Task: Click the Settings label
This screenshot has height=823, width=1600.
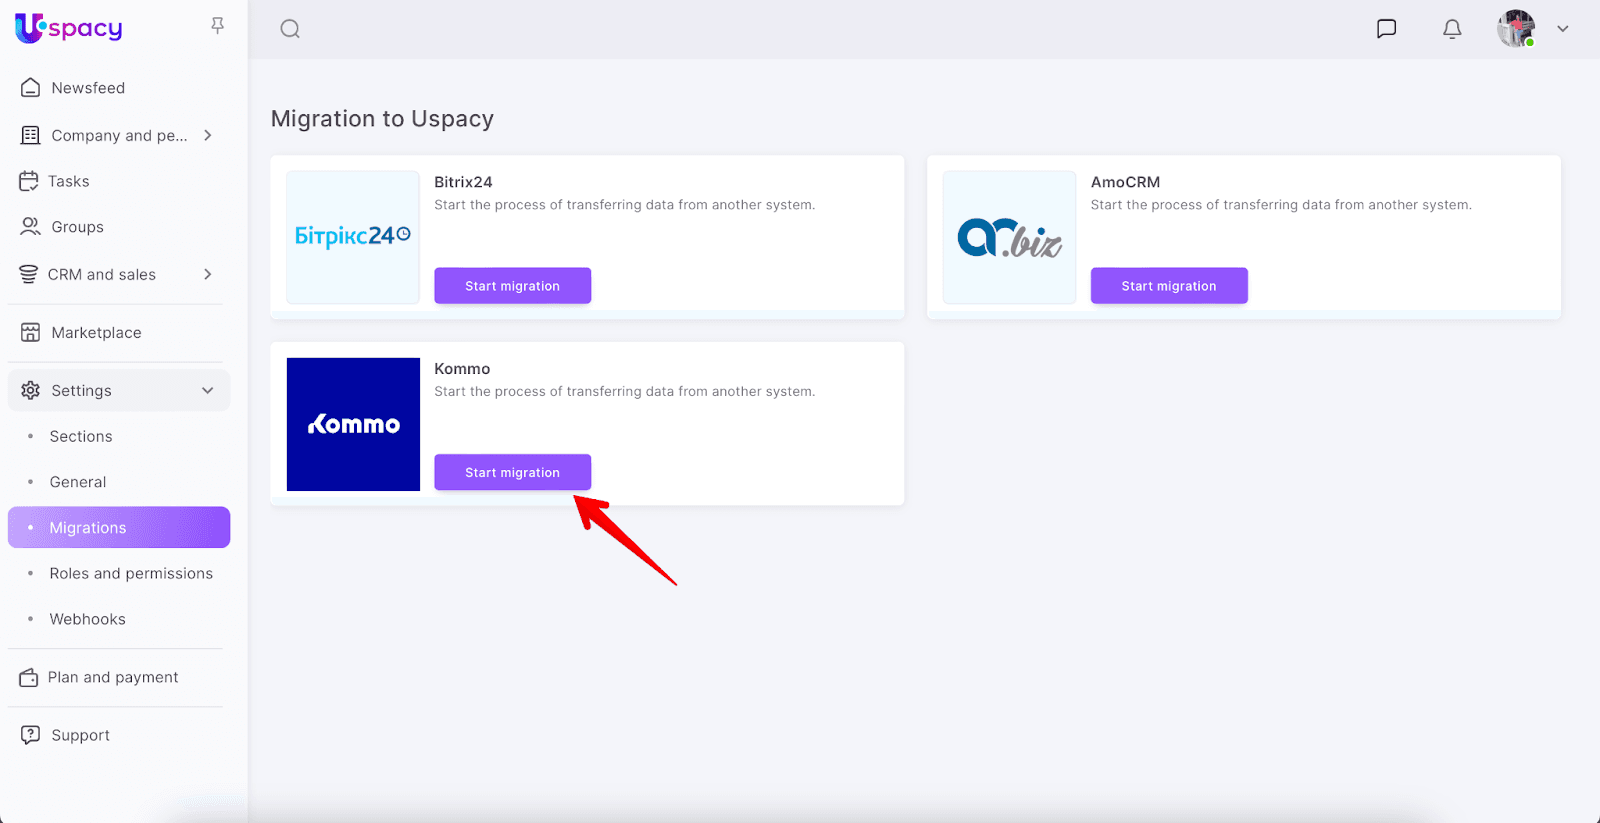Action: click(81, 390)
